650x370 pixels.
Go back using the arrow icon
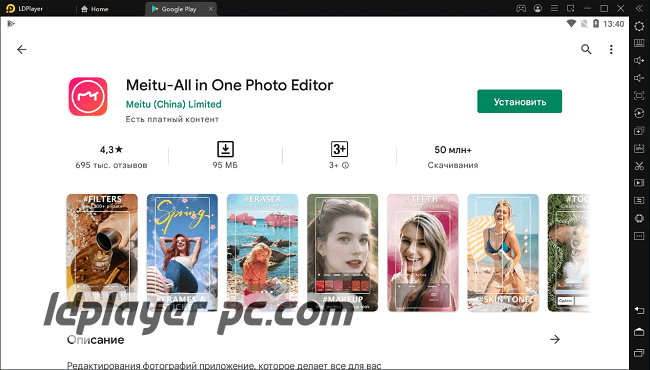pyautogui.click(x=22, y=50)
